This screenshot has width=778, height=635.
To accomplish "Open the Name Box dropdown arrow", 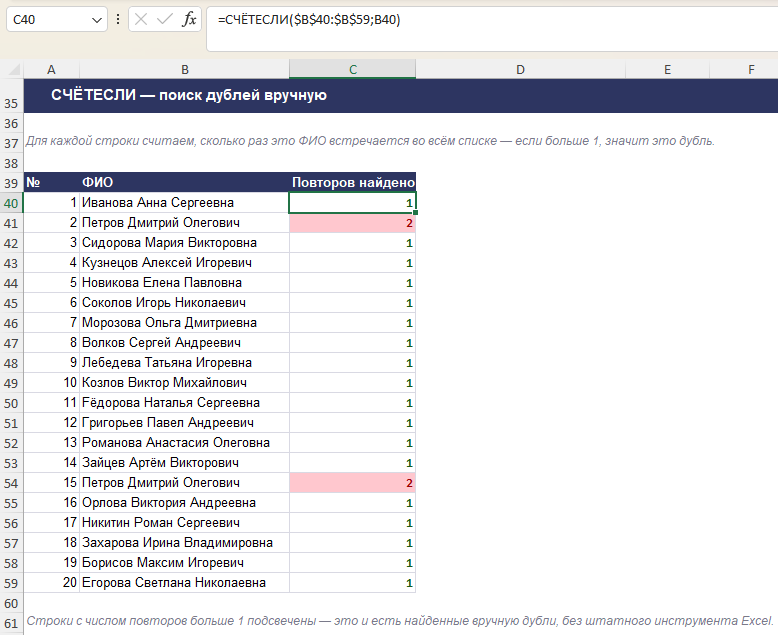I will pos(97,20).
